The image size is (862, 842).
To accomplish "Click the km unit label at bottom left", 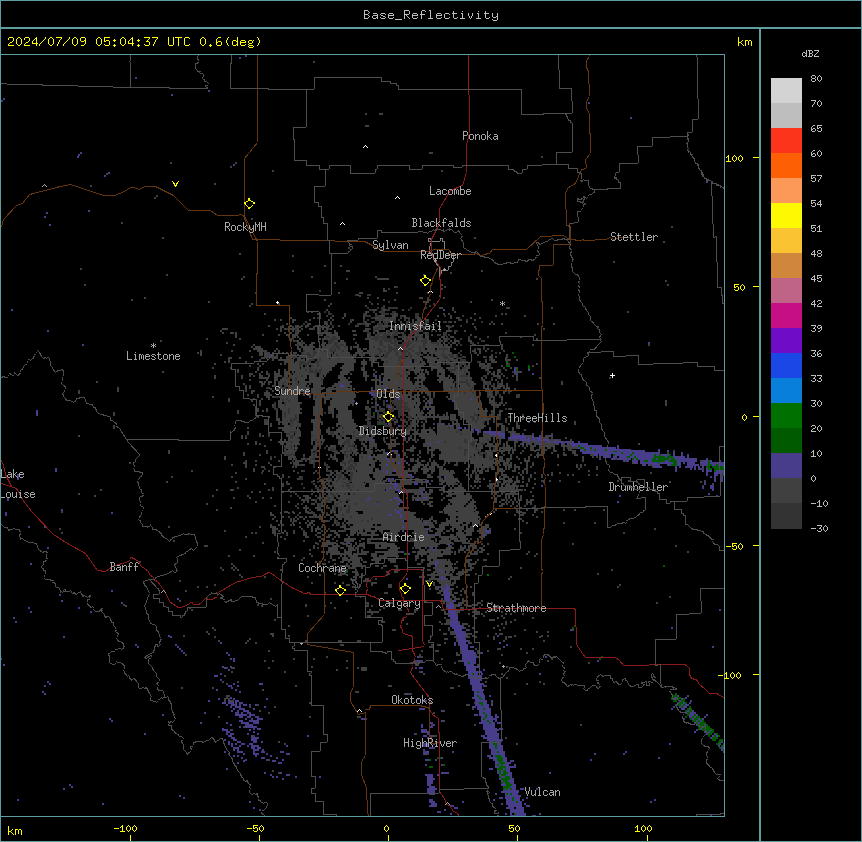I will click(x=15, y=830).
